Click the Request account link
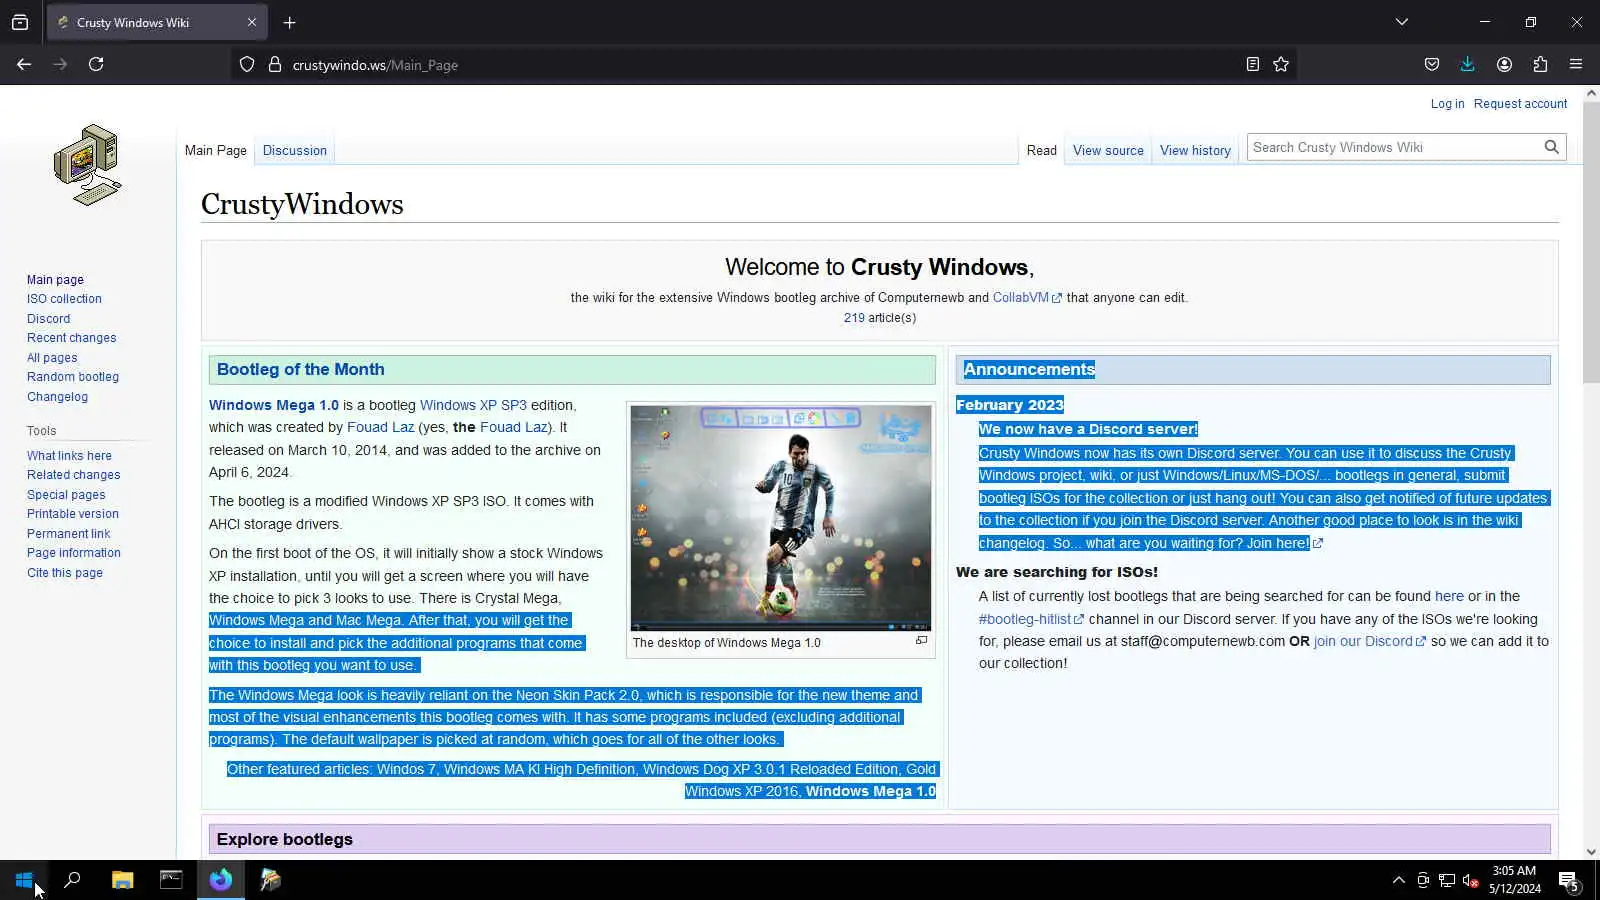The height and width of the screenshot is (900, 1600). [1520, 104]
